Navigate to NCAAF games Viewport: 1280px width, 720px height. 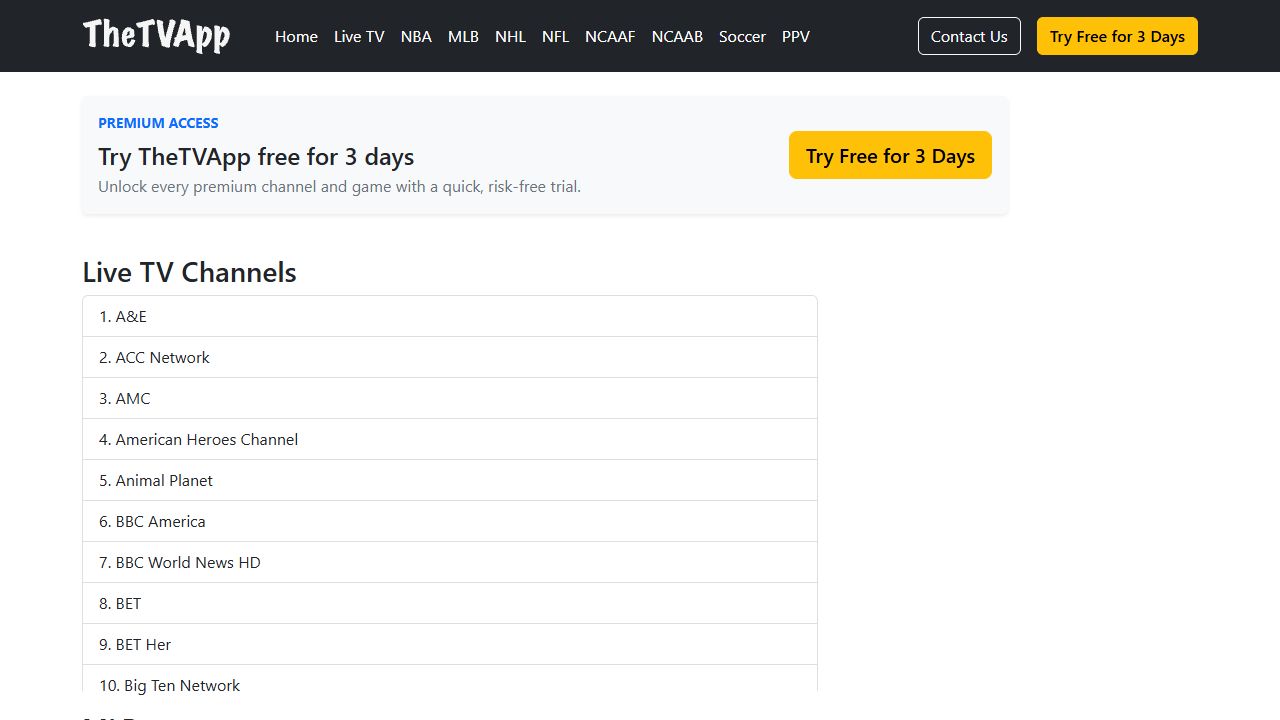pyautogui.click(x=610, y=36)
